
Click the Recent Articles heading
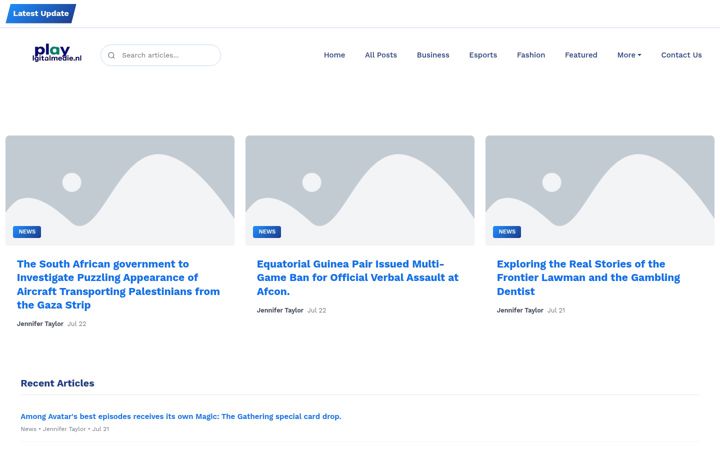[57, 383]
